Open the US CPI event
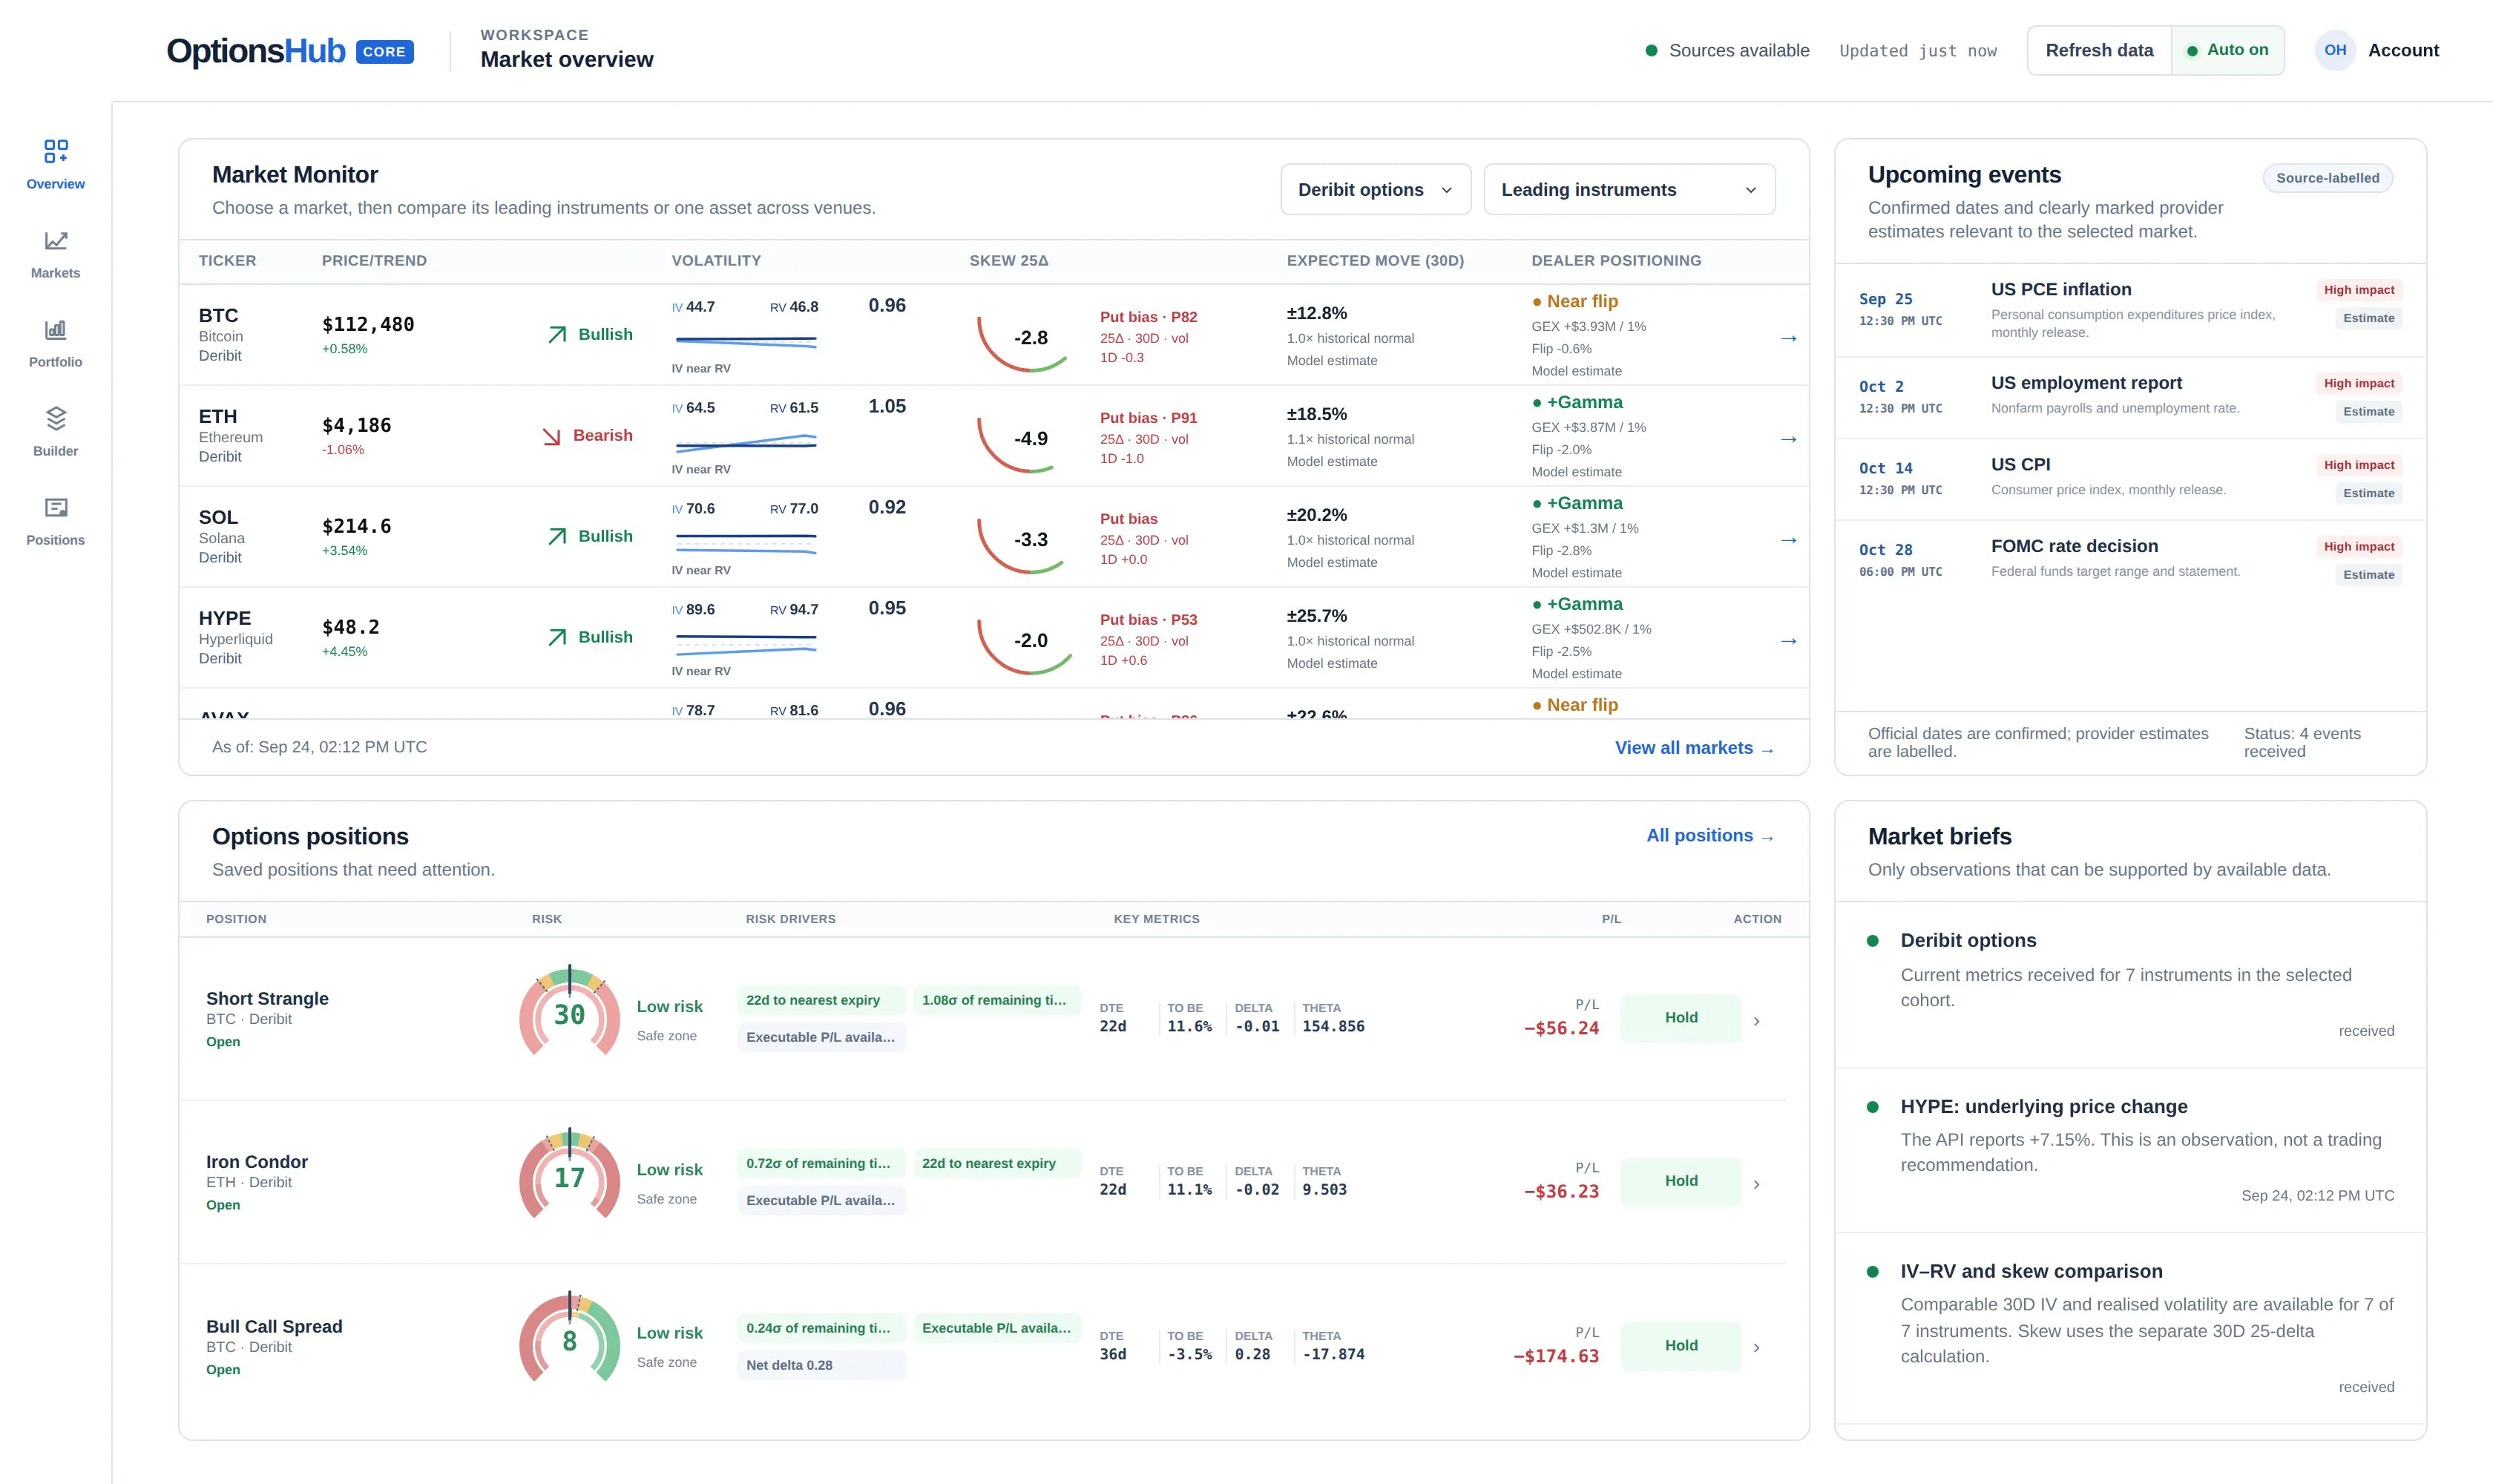The height and width of the screenshot is (1484, 2493). click(2130, 479)
